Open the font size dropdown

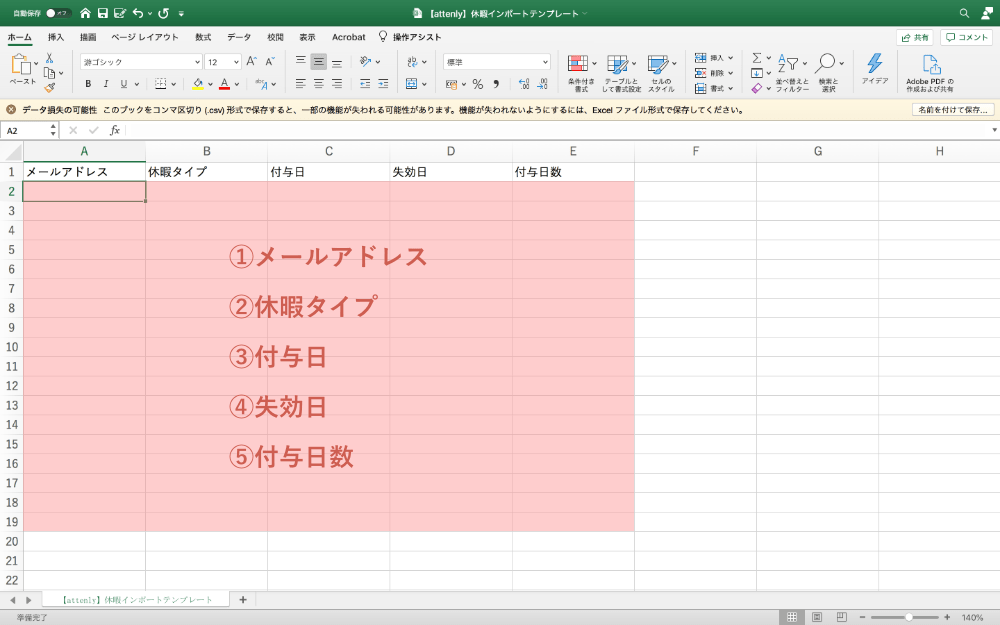tap(223, 61)
